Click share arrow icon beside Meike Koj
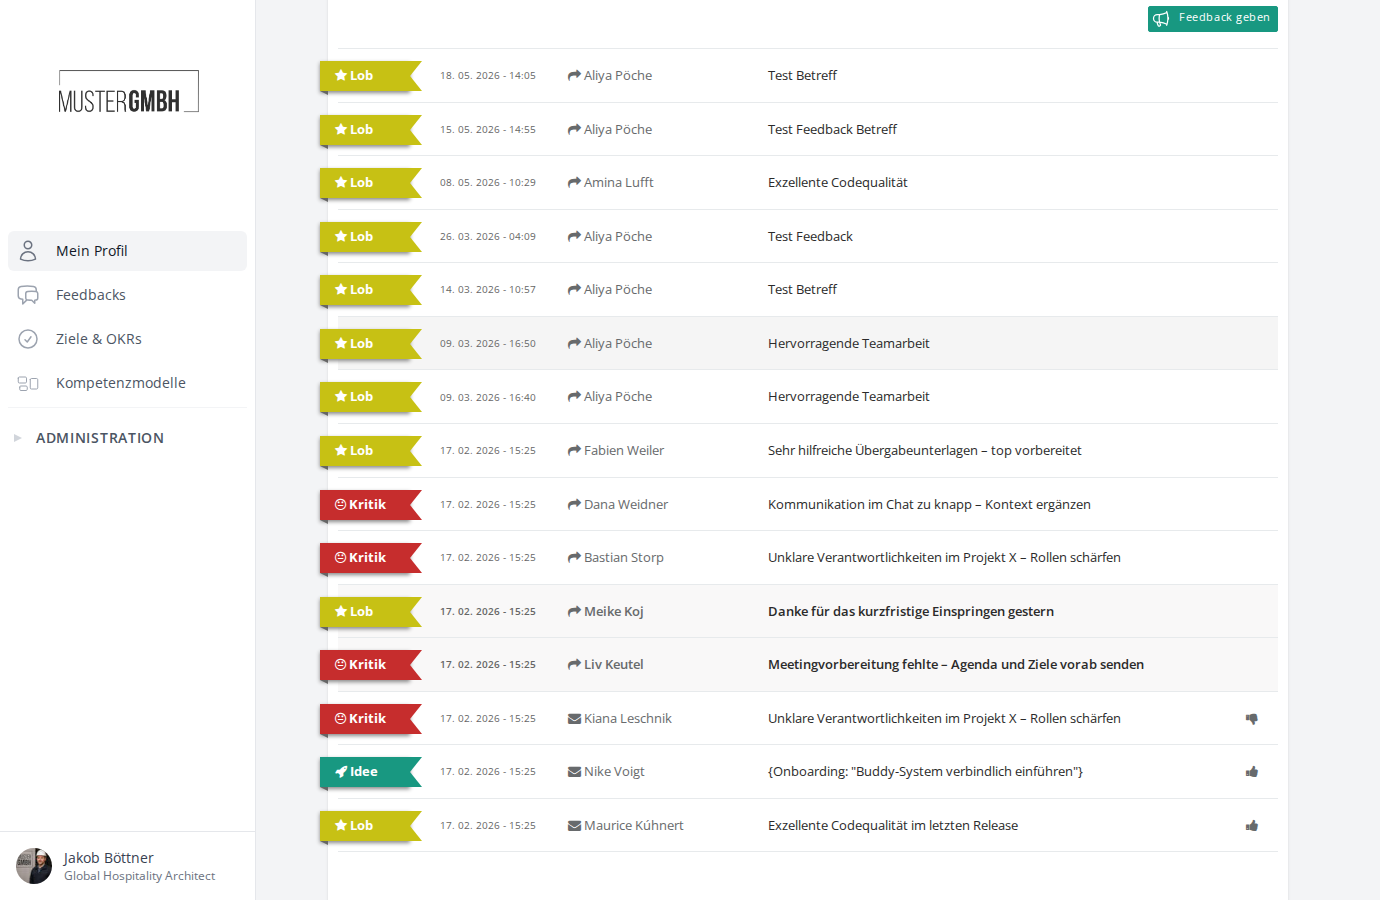 tap(574, 612)
